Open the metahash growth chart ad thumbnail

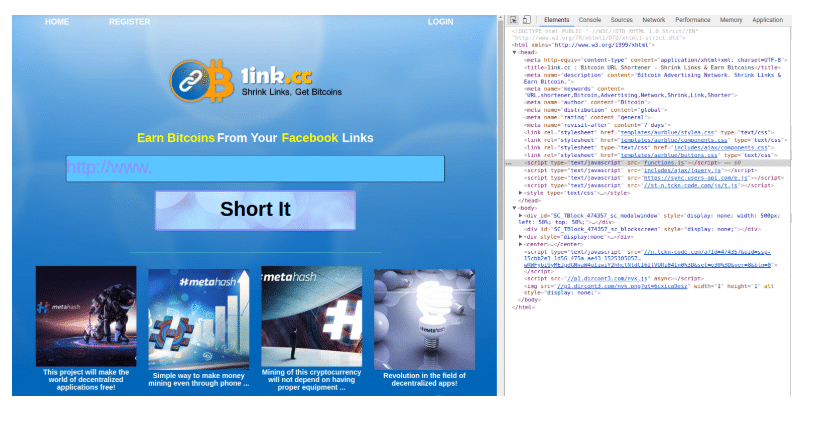tap(199, 319)
